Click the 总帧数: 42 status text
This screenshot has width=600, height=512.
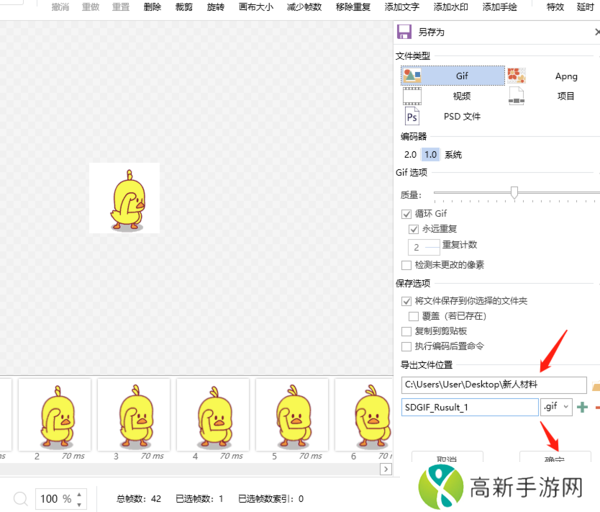[139, 499]
